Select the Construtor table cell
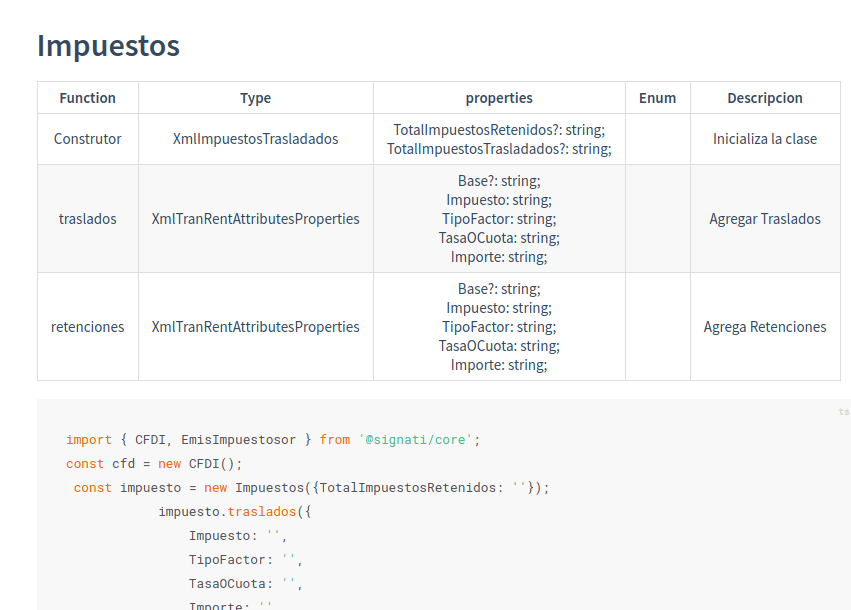The width and height of the screenshot is (851, 610). tap(87, 139)
